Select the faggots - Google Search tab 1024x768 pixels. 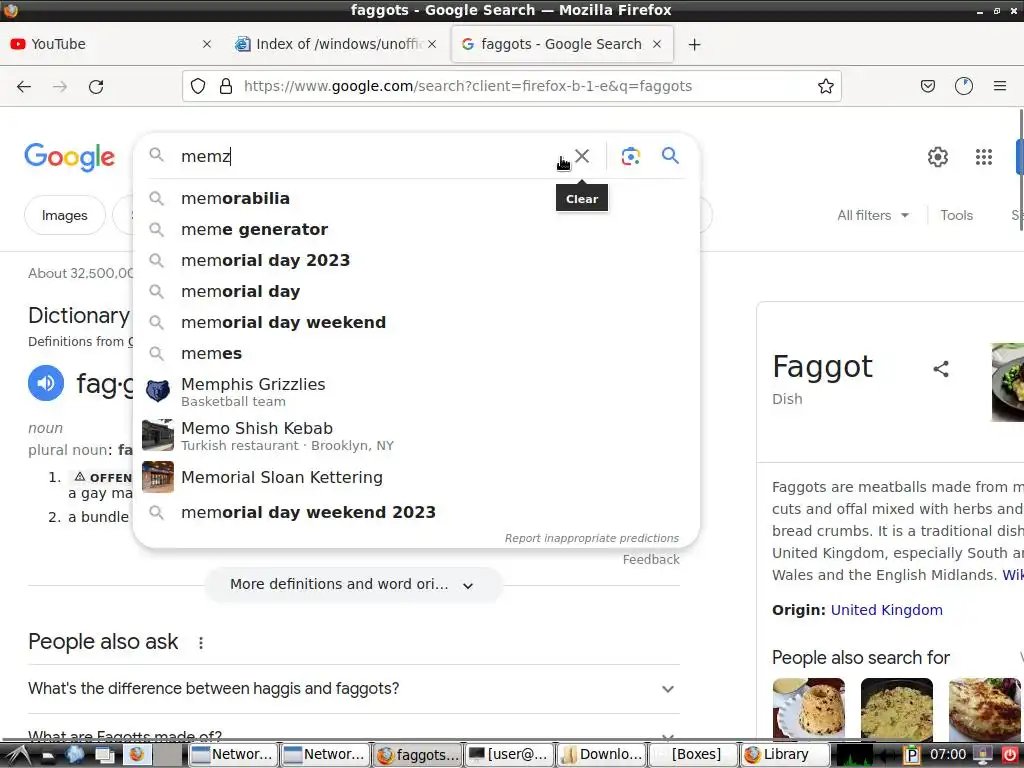pyautogui.click(x=562, y=44)
